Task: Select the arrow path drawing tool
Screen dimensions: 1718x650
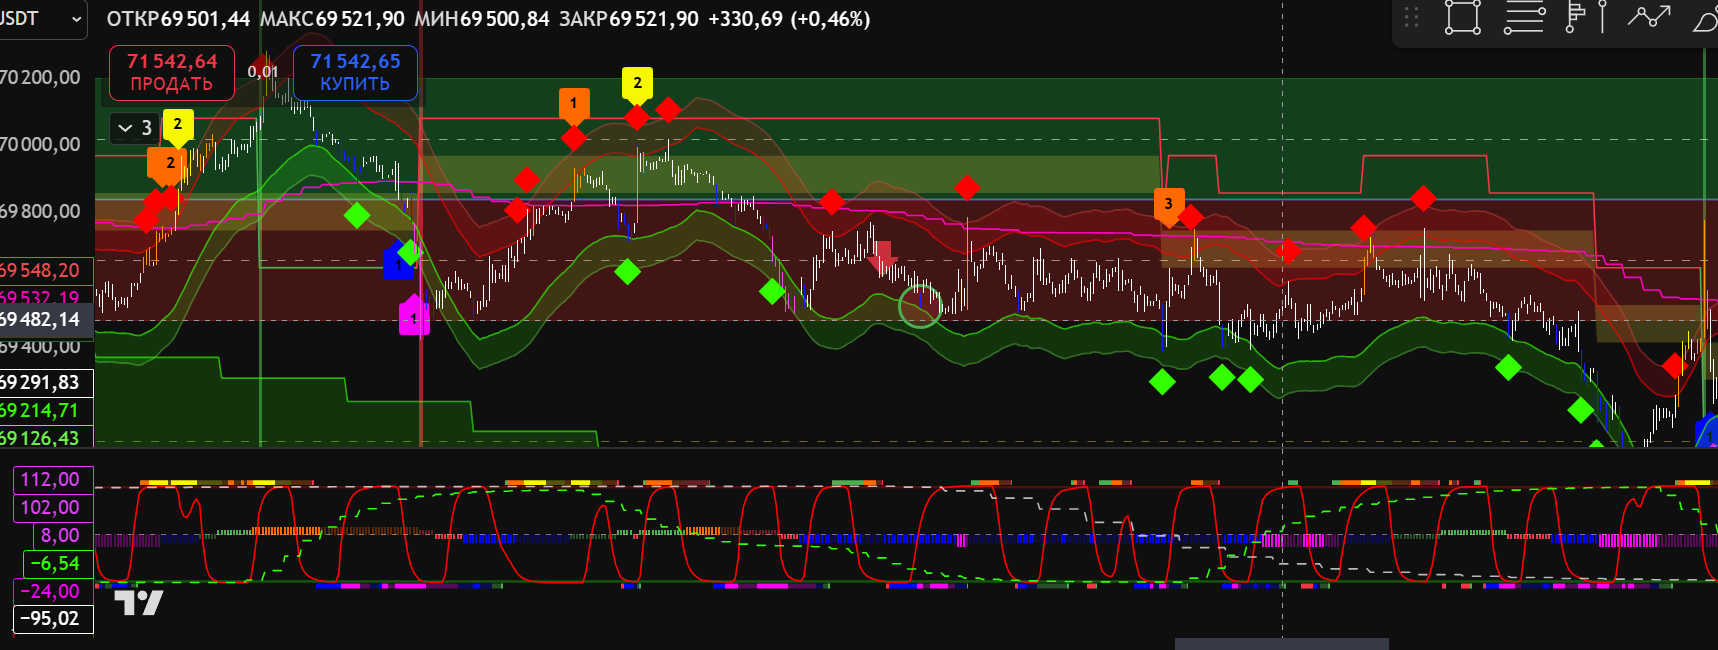Action: (1649, 17)
